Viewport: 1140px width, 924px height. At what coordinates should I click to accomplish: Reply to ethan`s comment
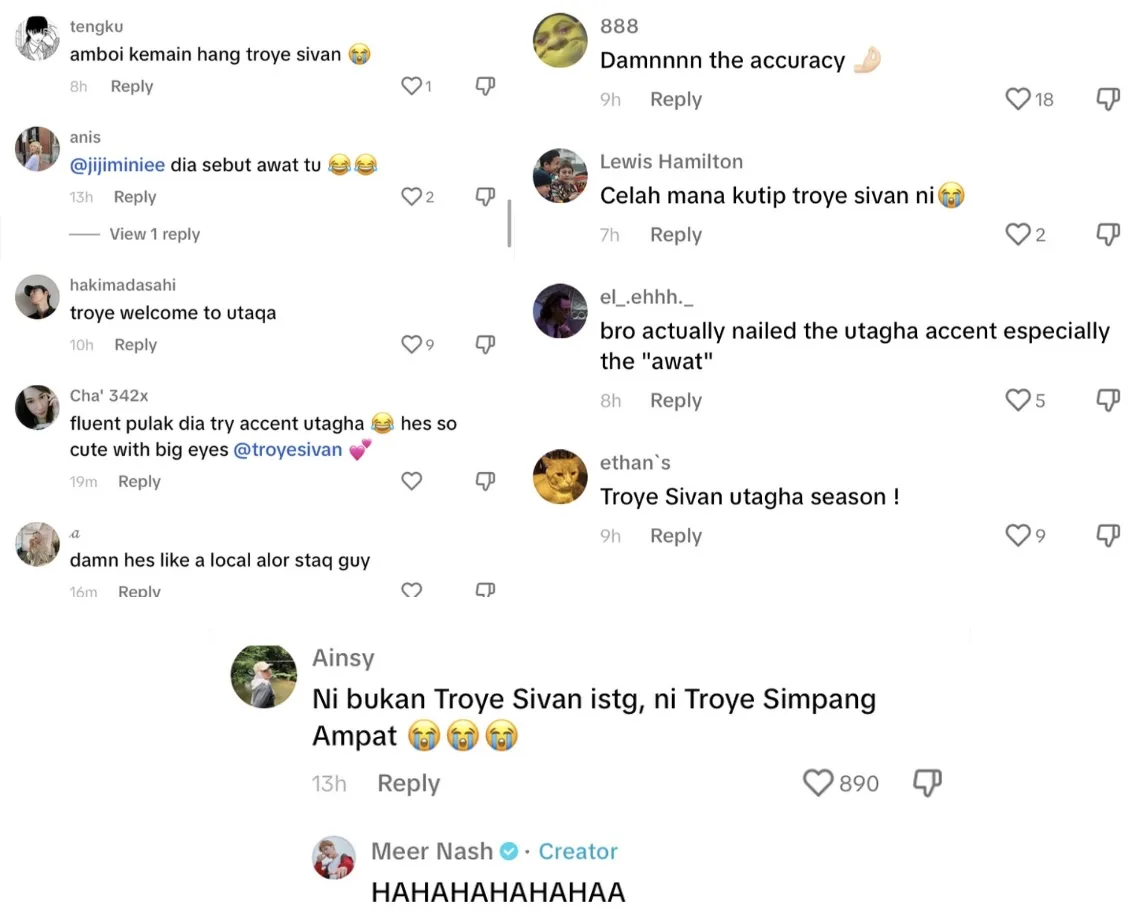click(676, 536)
